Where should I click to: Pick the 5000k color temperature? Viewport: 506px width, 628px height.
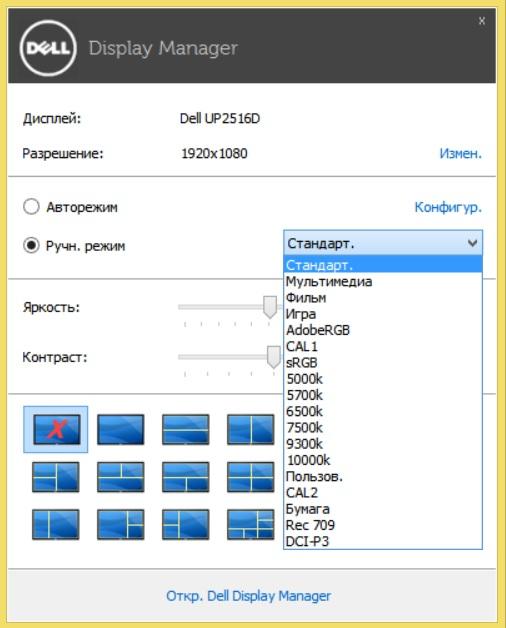click(x=383, y=378)
